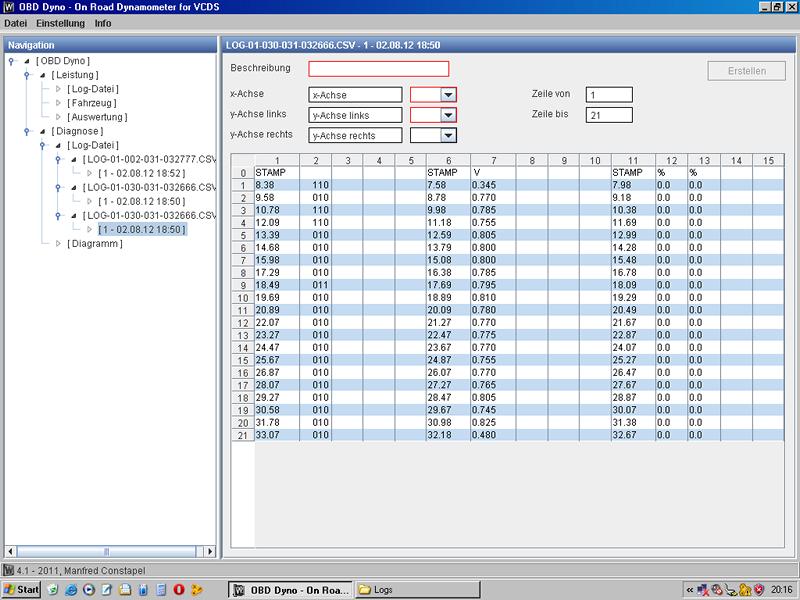Open the y-Achse rechts dropdown arrow
Screen dimensions: 800x600
(448, 135)
